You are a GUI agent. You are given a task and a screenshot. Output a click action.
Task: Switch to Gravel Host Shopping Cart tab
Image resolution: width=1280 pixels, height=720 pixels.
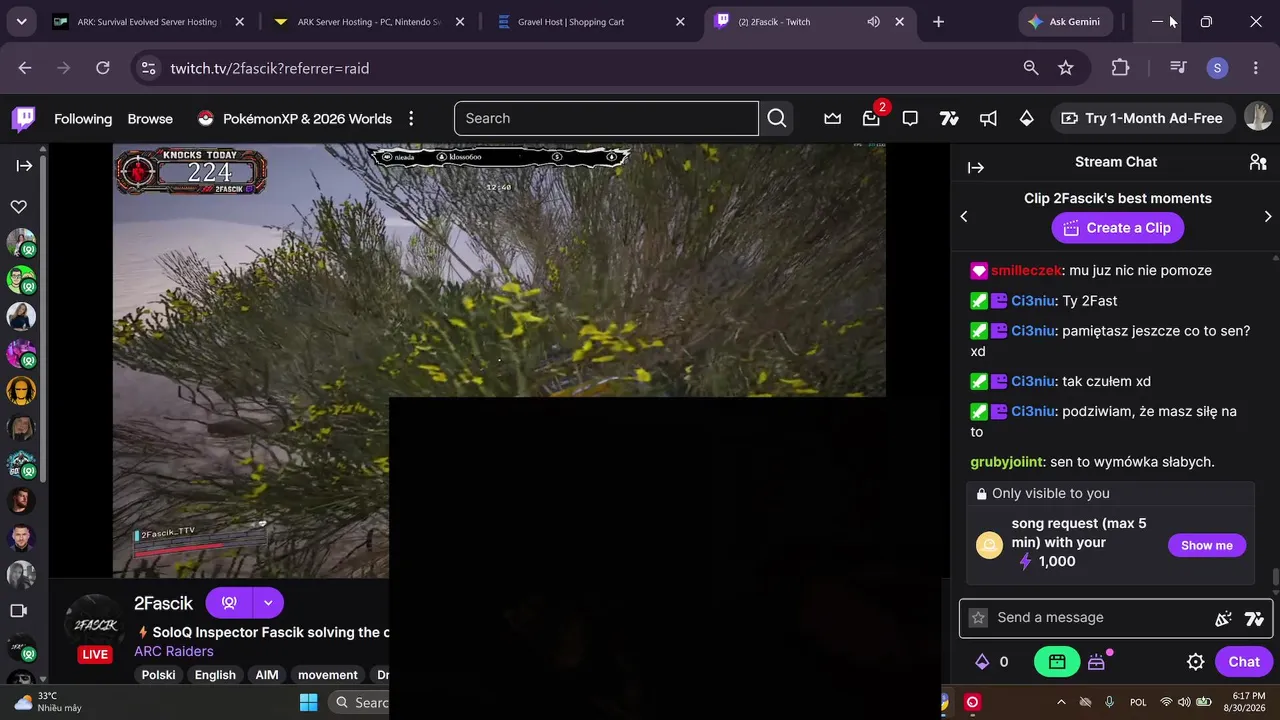[x=590, y=22]
